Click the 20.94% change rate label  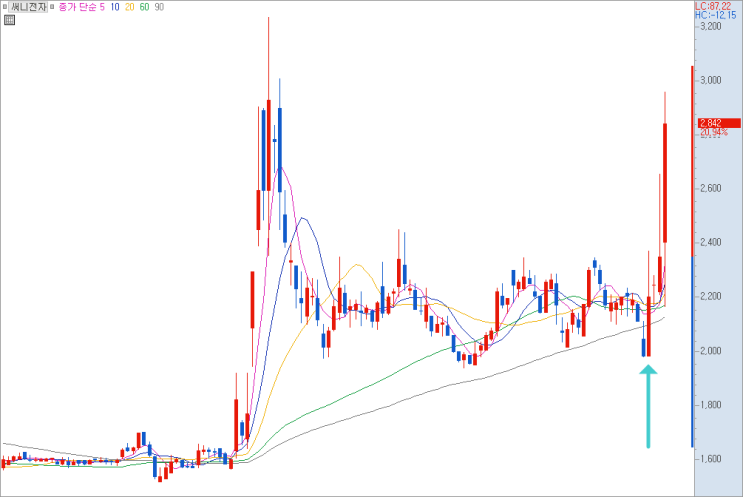[x=714, y=132]
